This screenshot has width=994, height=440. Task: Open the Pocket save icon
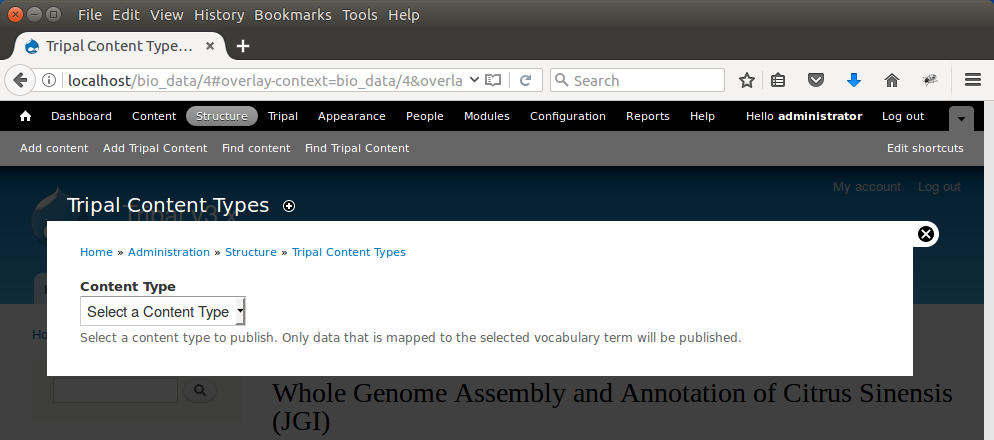coord(816,80)
